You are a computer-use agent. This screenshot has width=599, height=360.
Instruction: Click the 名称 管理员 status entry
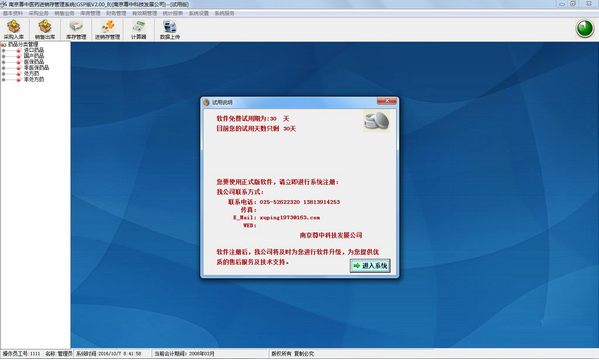58,354
